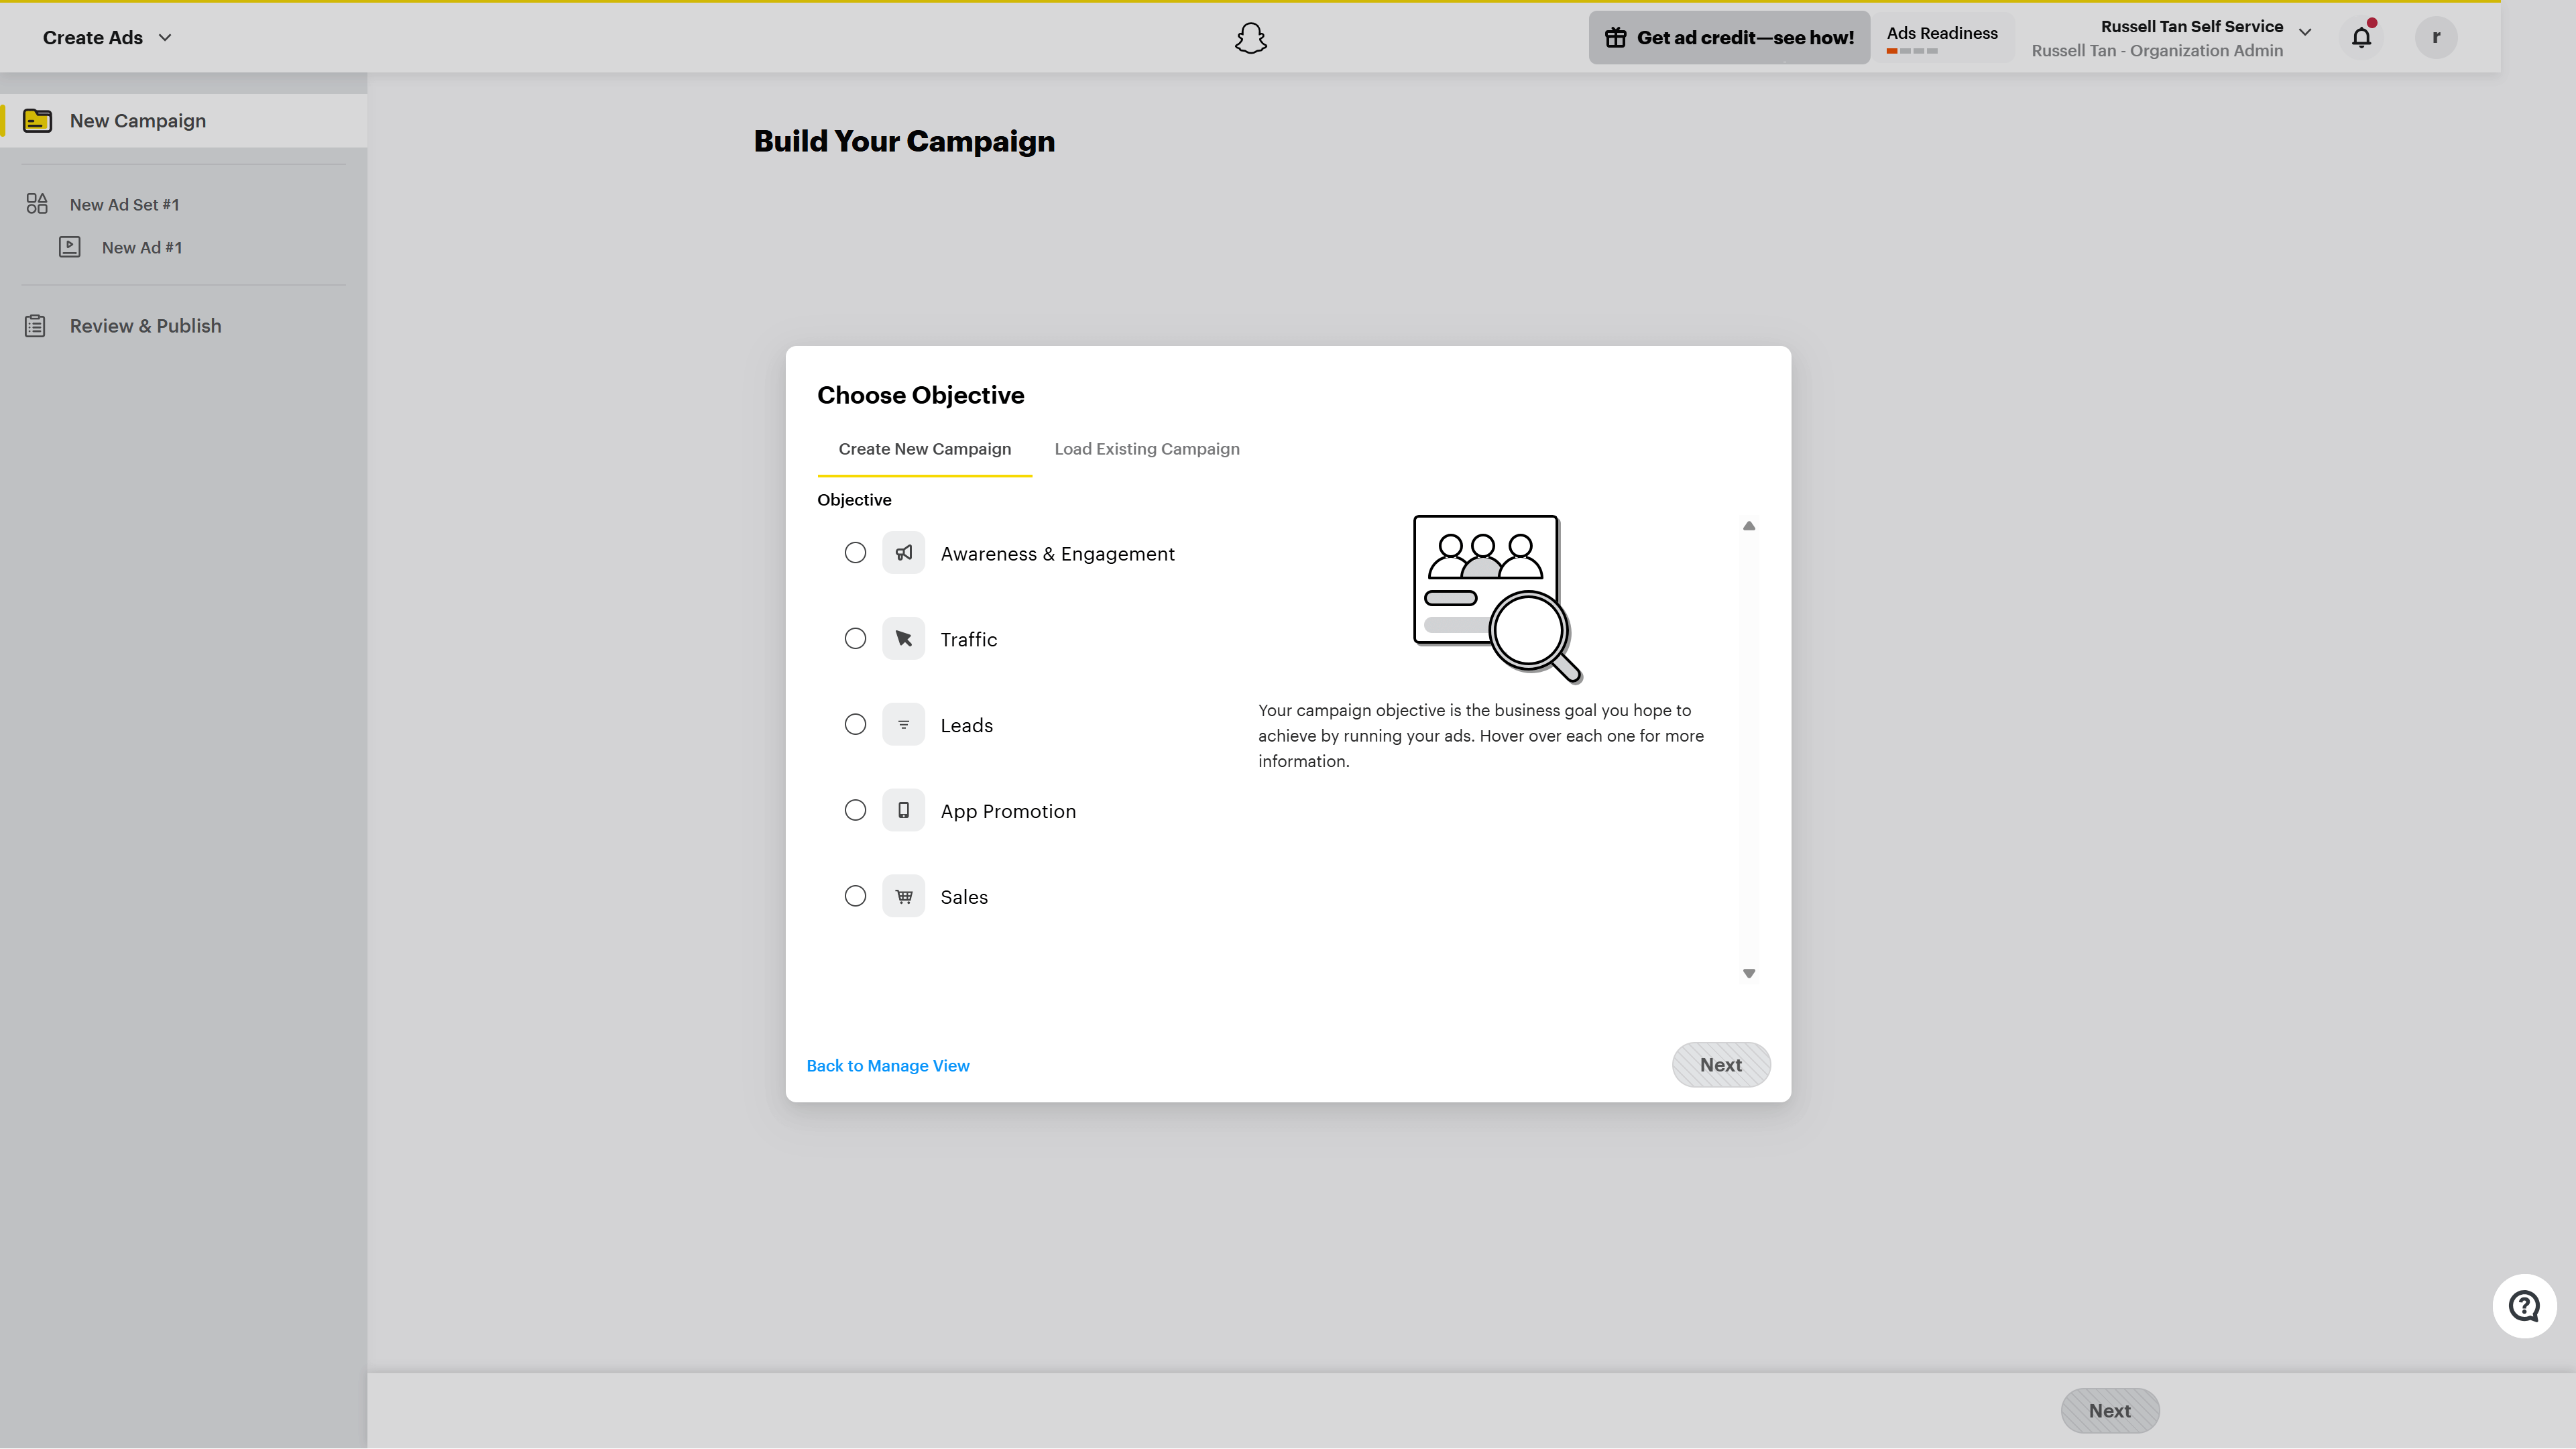This screenshot has height=1449, width=2576.
Task: Click the Snapchat ghost logo icon
Action: 1250,38
